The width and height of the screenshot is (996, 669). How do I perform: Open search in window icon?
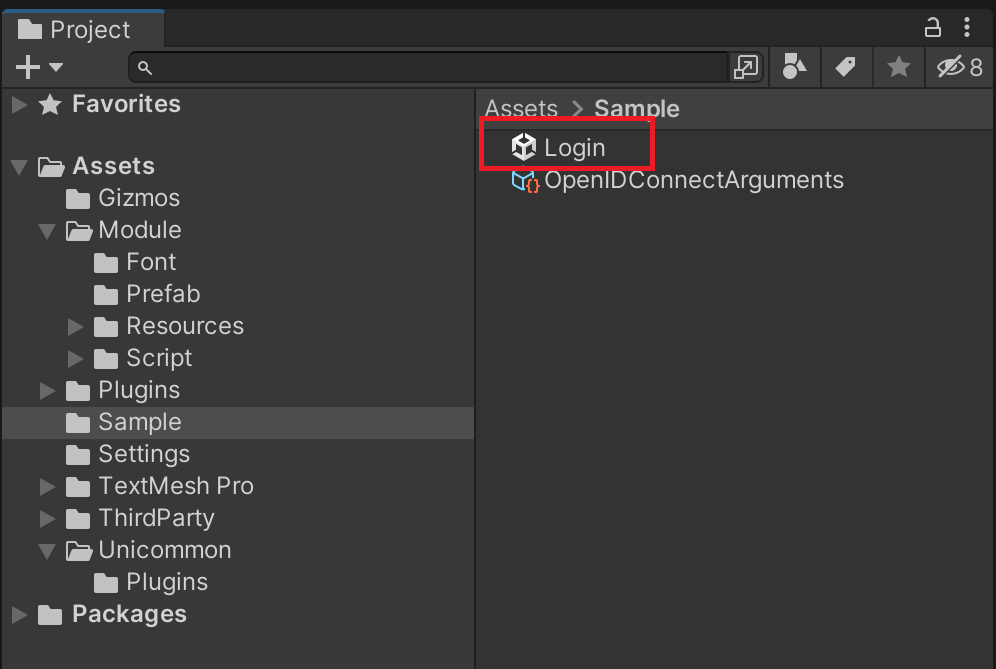pos(746,67)
